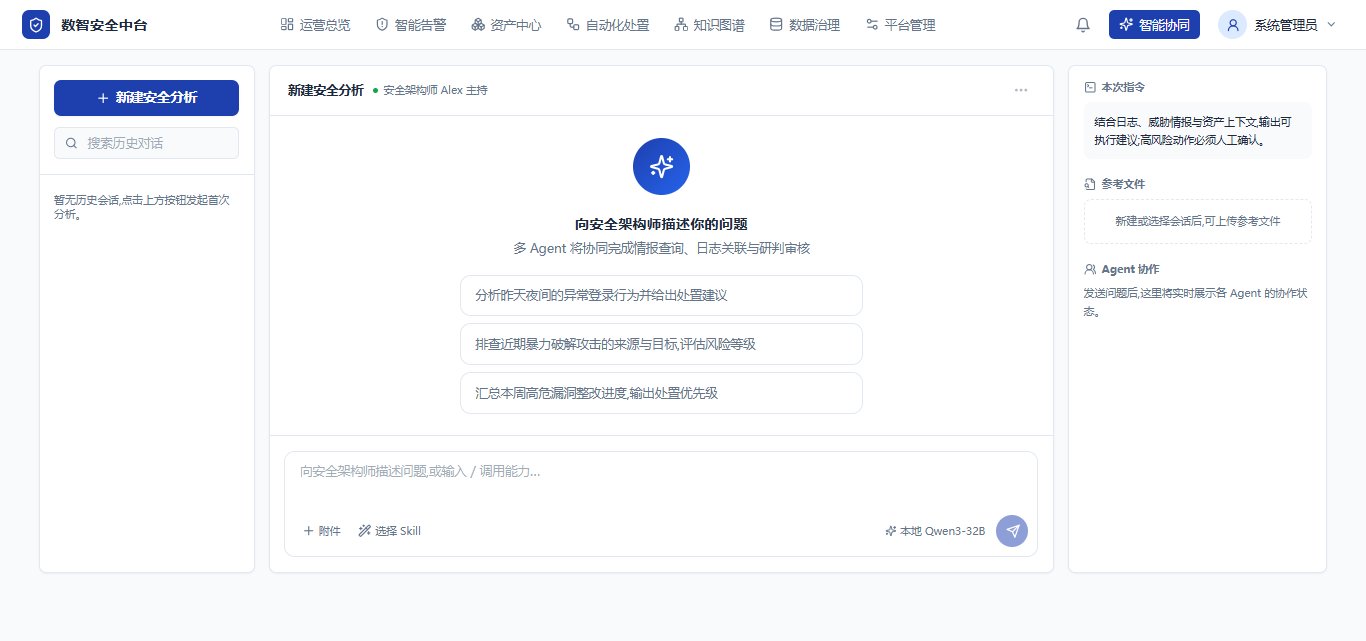Open the 平台管理 menu
The width and height of the screenshot is (1366, 641).
901,25
